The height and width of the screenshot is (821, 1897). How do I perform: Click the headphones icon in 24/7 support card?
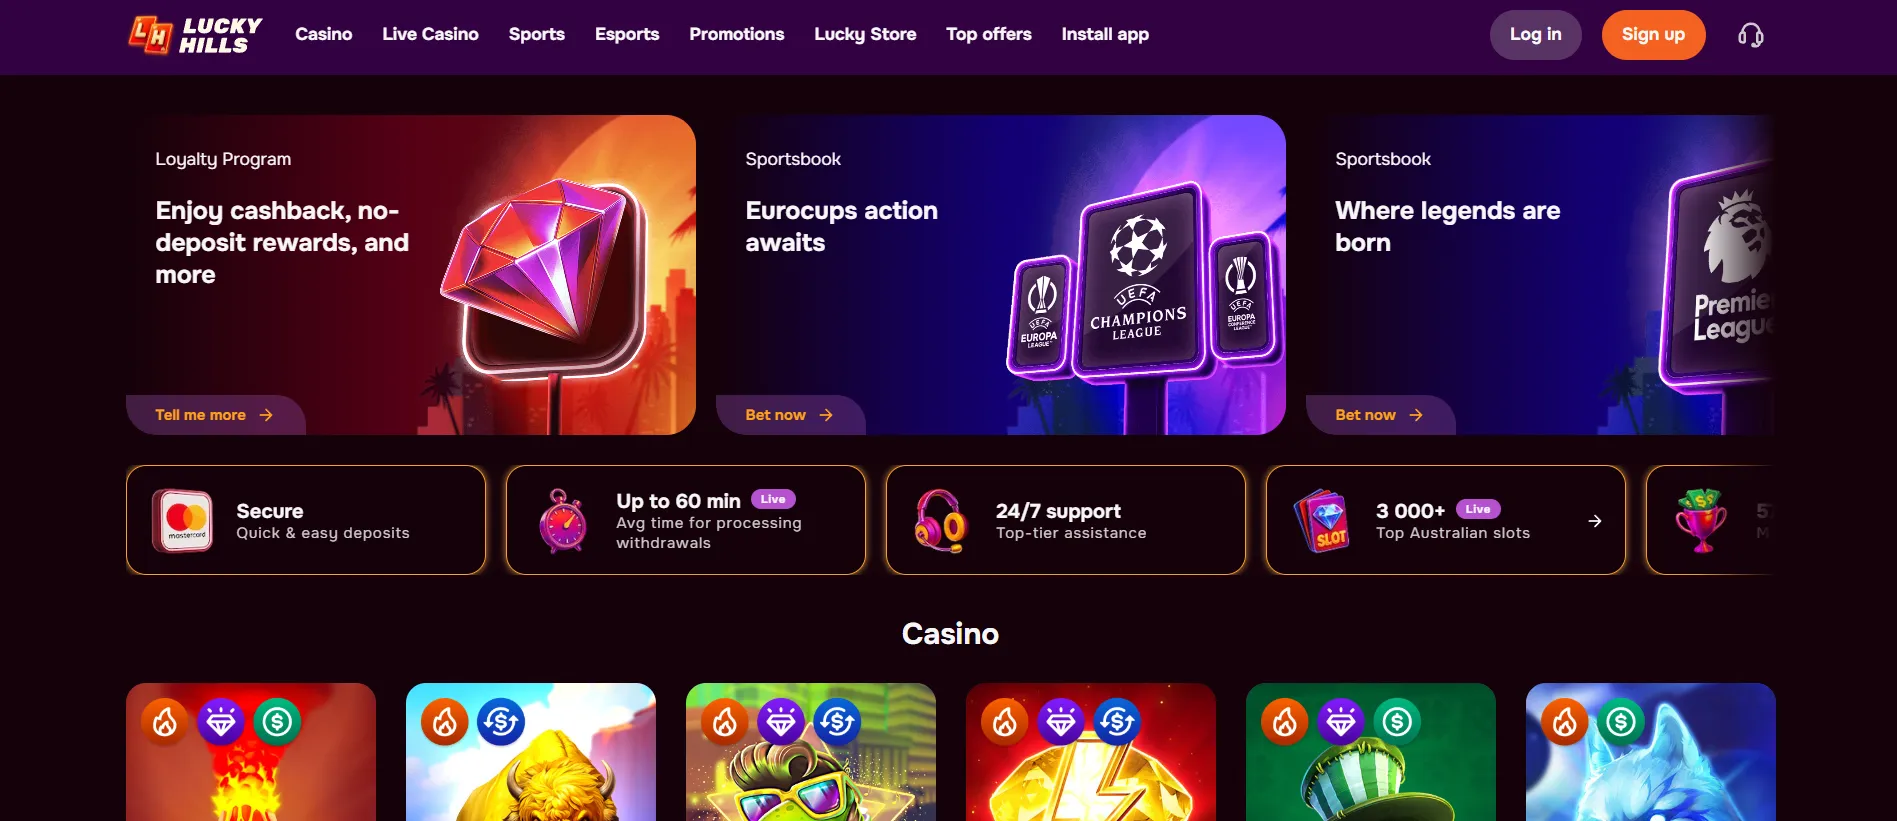tap(941, 520)
